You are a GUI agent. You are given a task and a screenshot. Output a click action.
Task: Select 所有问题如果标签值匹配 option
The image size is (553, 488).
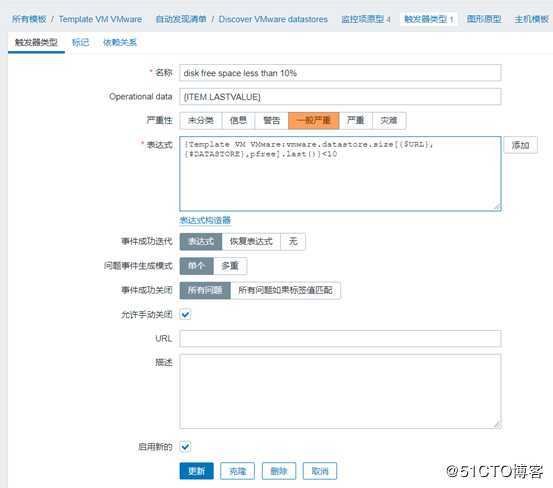pyautogui.click(x=285, y=291)
